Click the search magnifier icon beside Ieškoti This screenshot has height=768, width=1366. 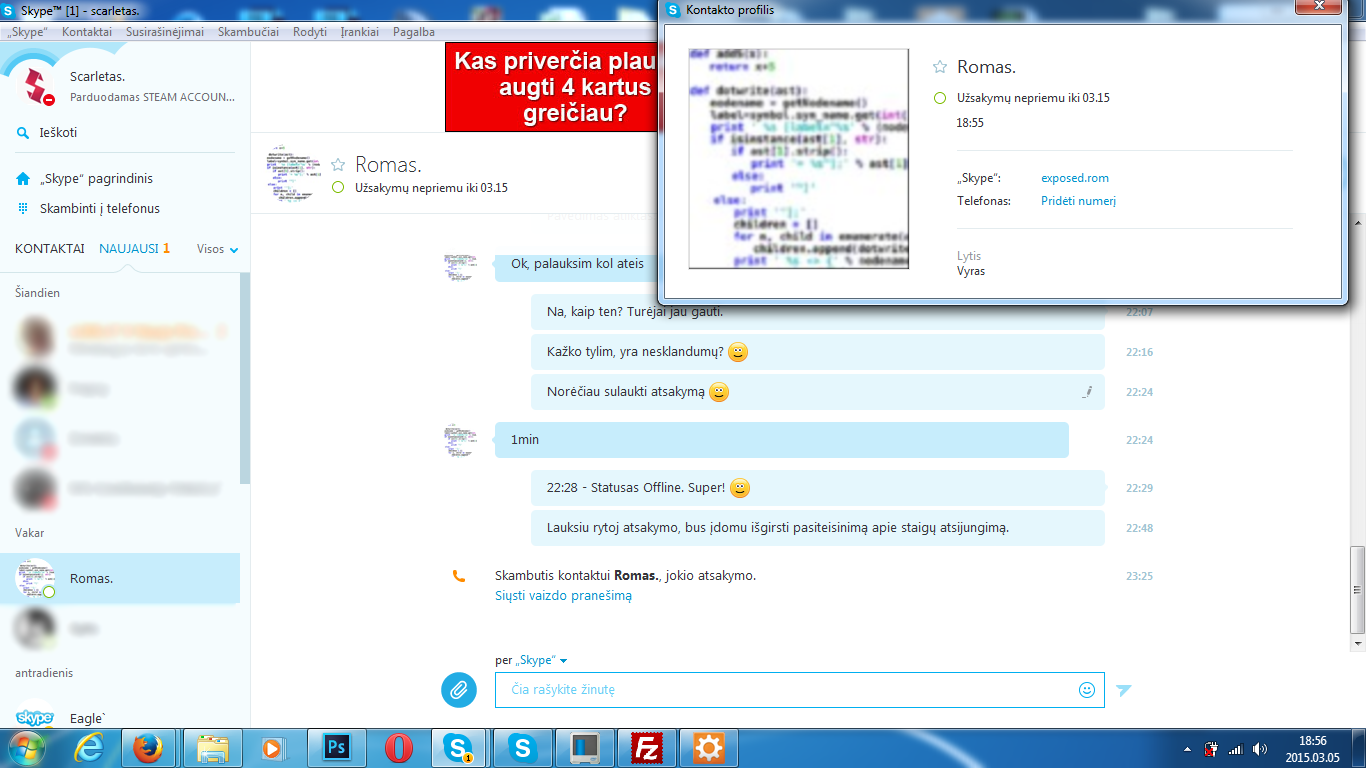tap(23, 133)
